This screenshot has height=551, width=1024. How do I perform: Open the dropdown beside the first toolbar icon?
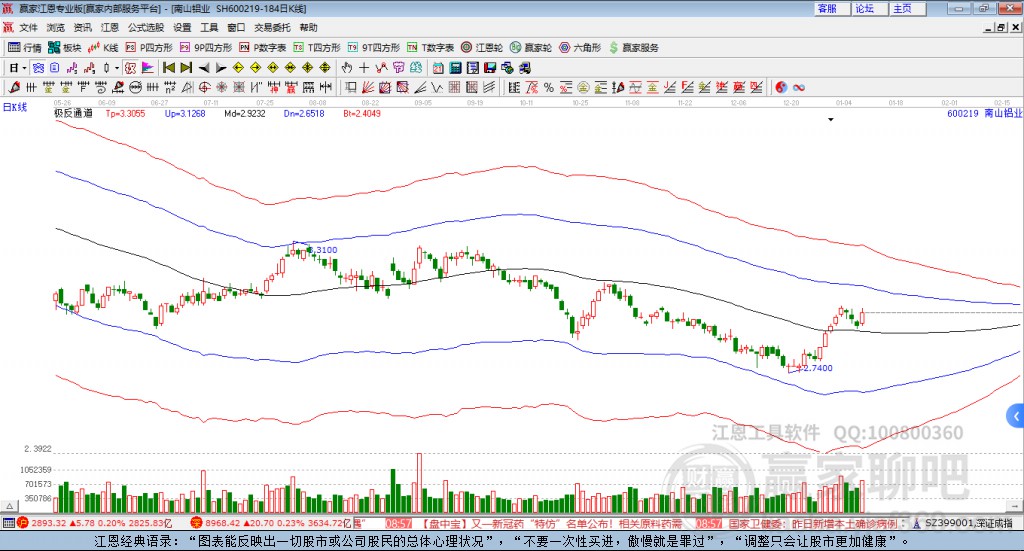tap(24, 68)
